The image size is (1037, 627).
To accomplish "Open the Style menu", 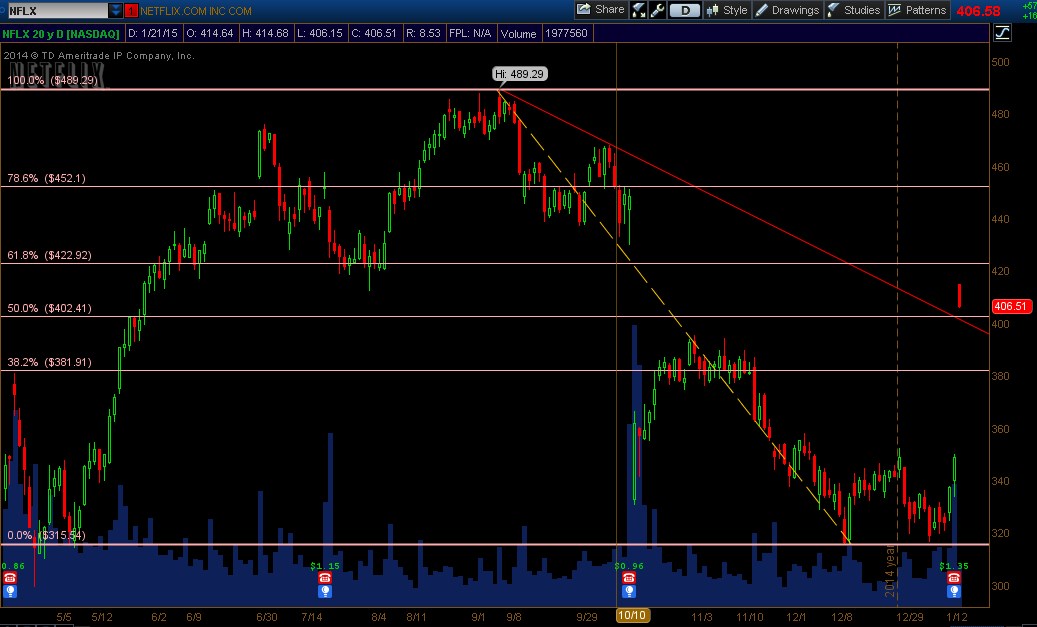I will [727, 10].
